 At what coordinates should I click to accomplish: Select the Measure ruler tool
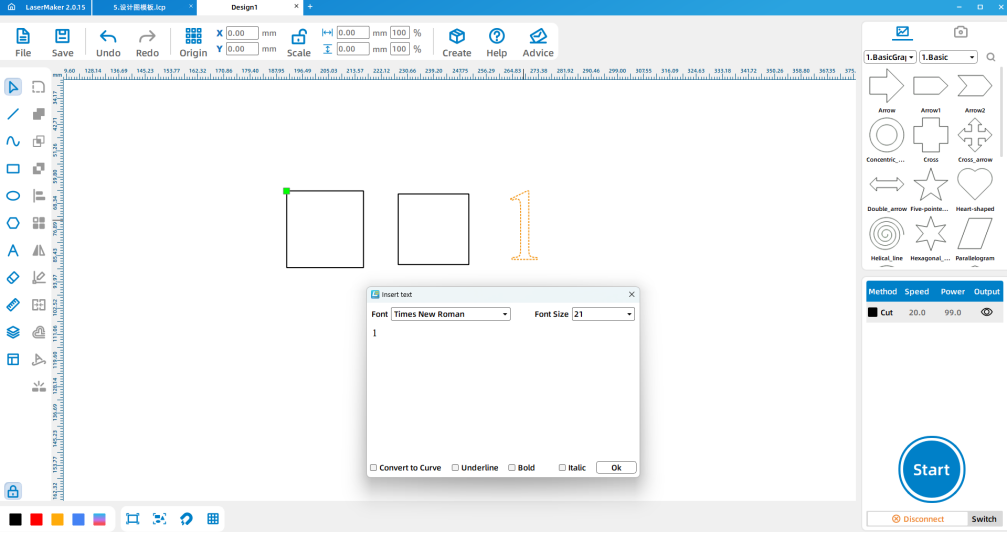(x=13, y=305)
